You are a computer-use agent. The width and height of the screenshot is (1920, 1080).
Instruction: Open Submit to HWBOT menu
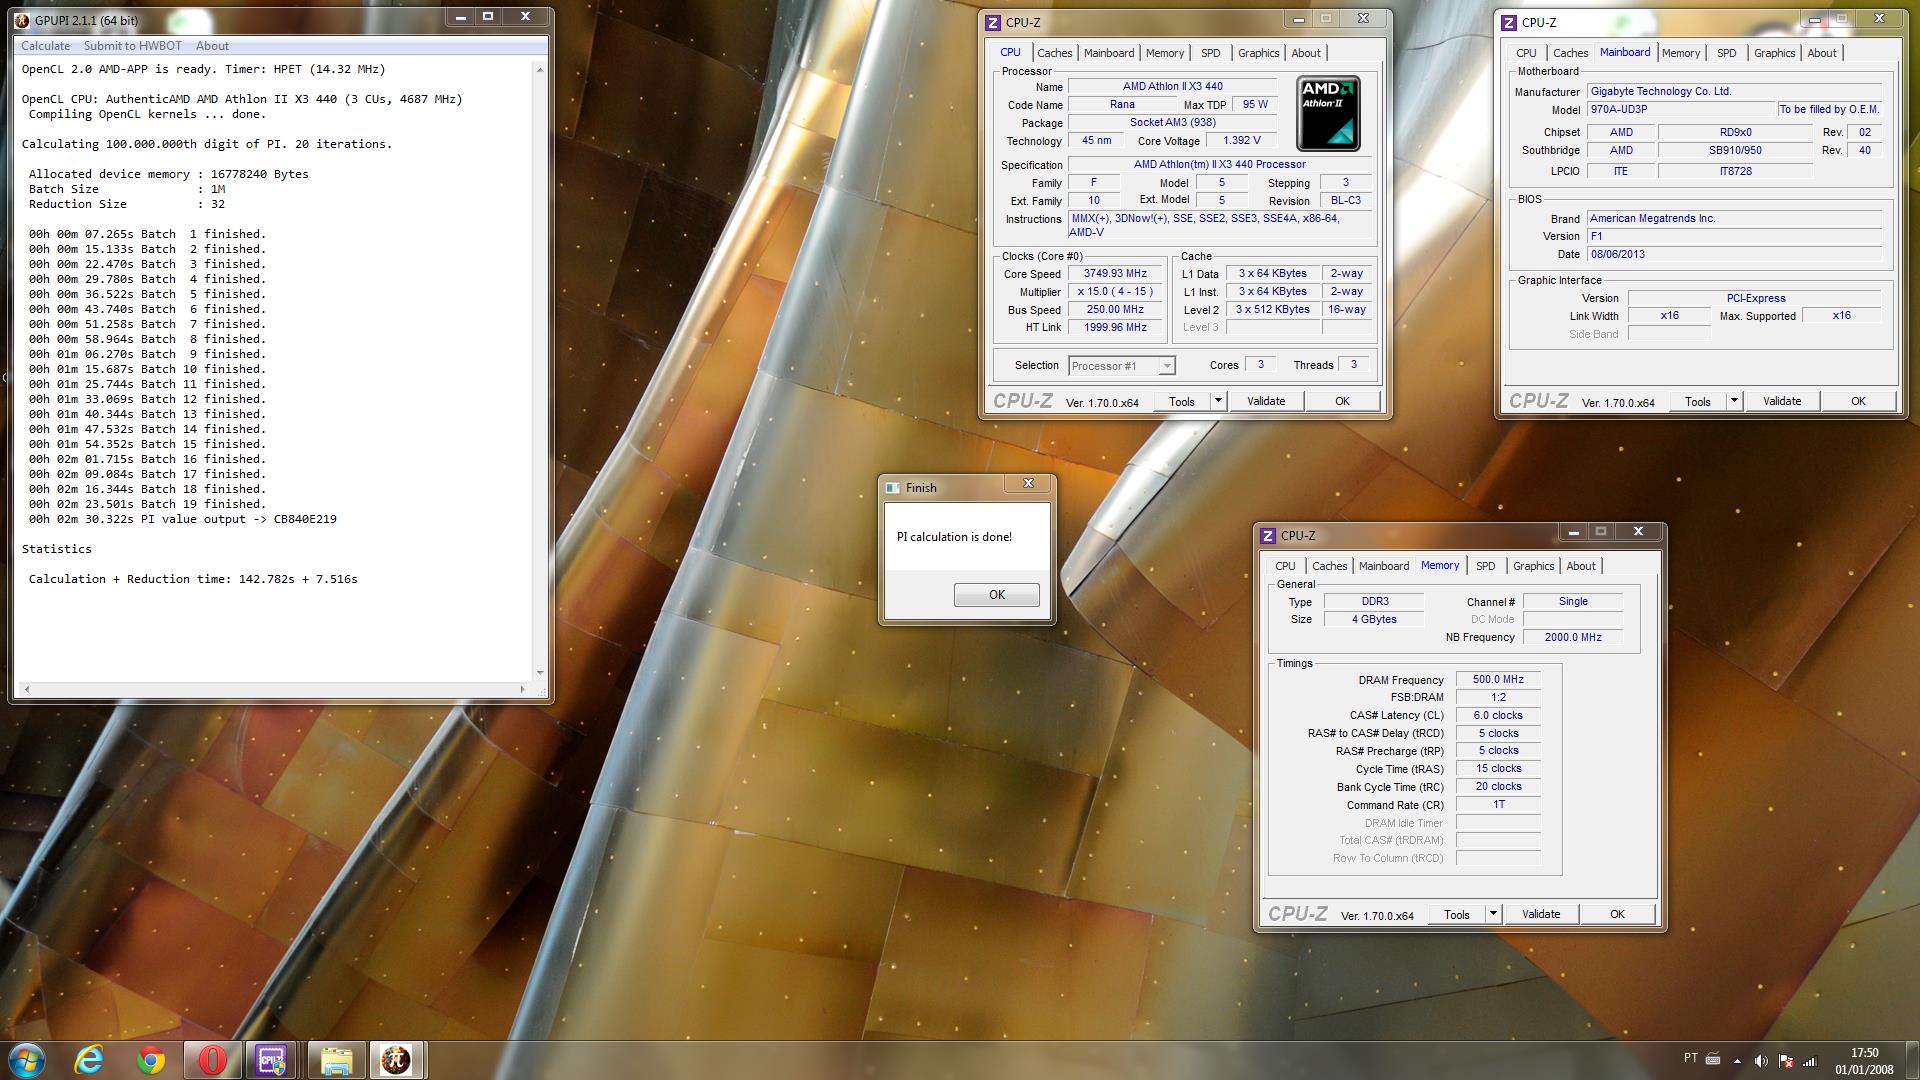[x=133, y=46]
